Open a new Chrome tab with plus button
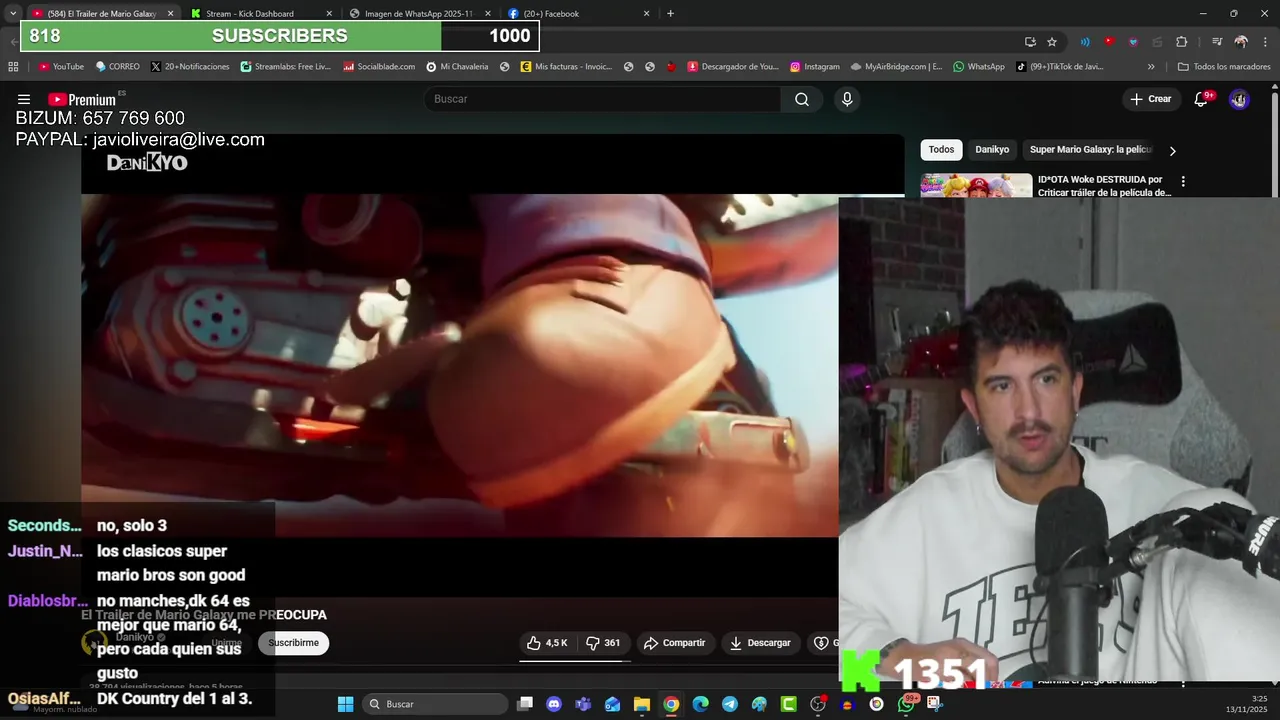1280x720 pixels. pos(670,14)
